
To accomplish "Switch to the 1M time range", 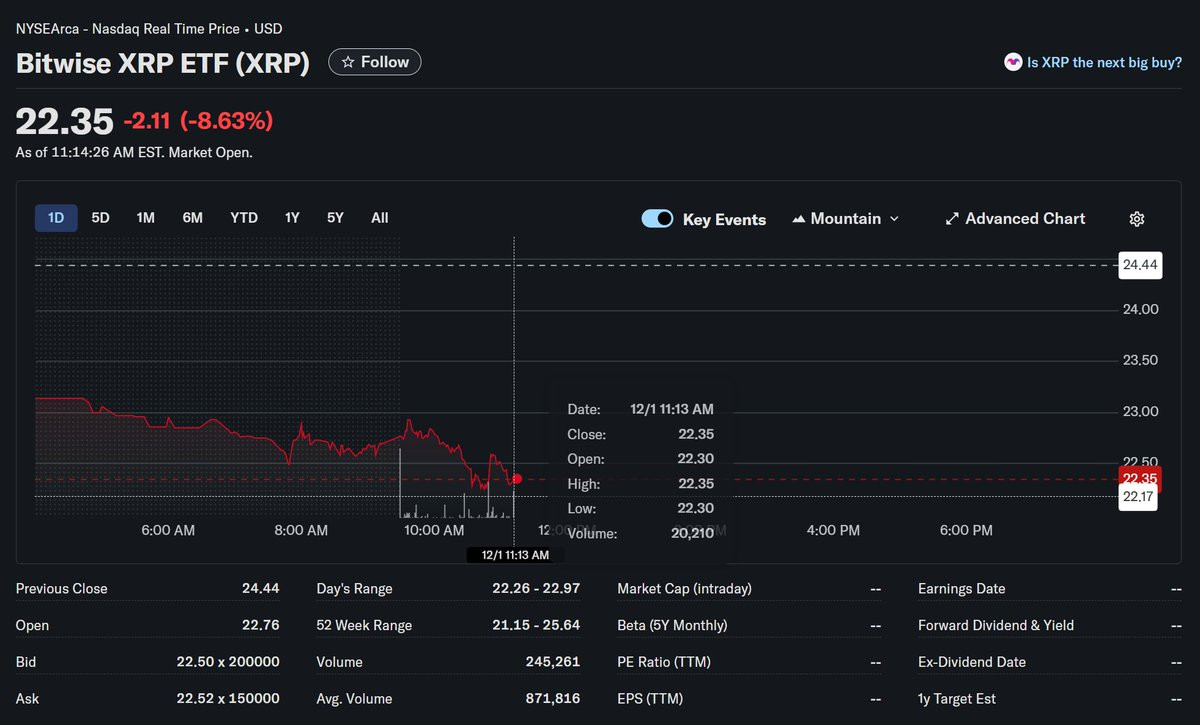I will [x=145, y=218].
